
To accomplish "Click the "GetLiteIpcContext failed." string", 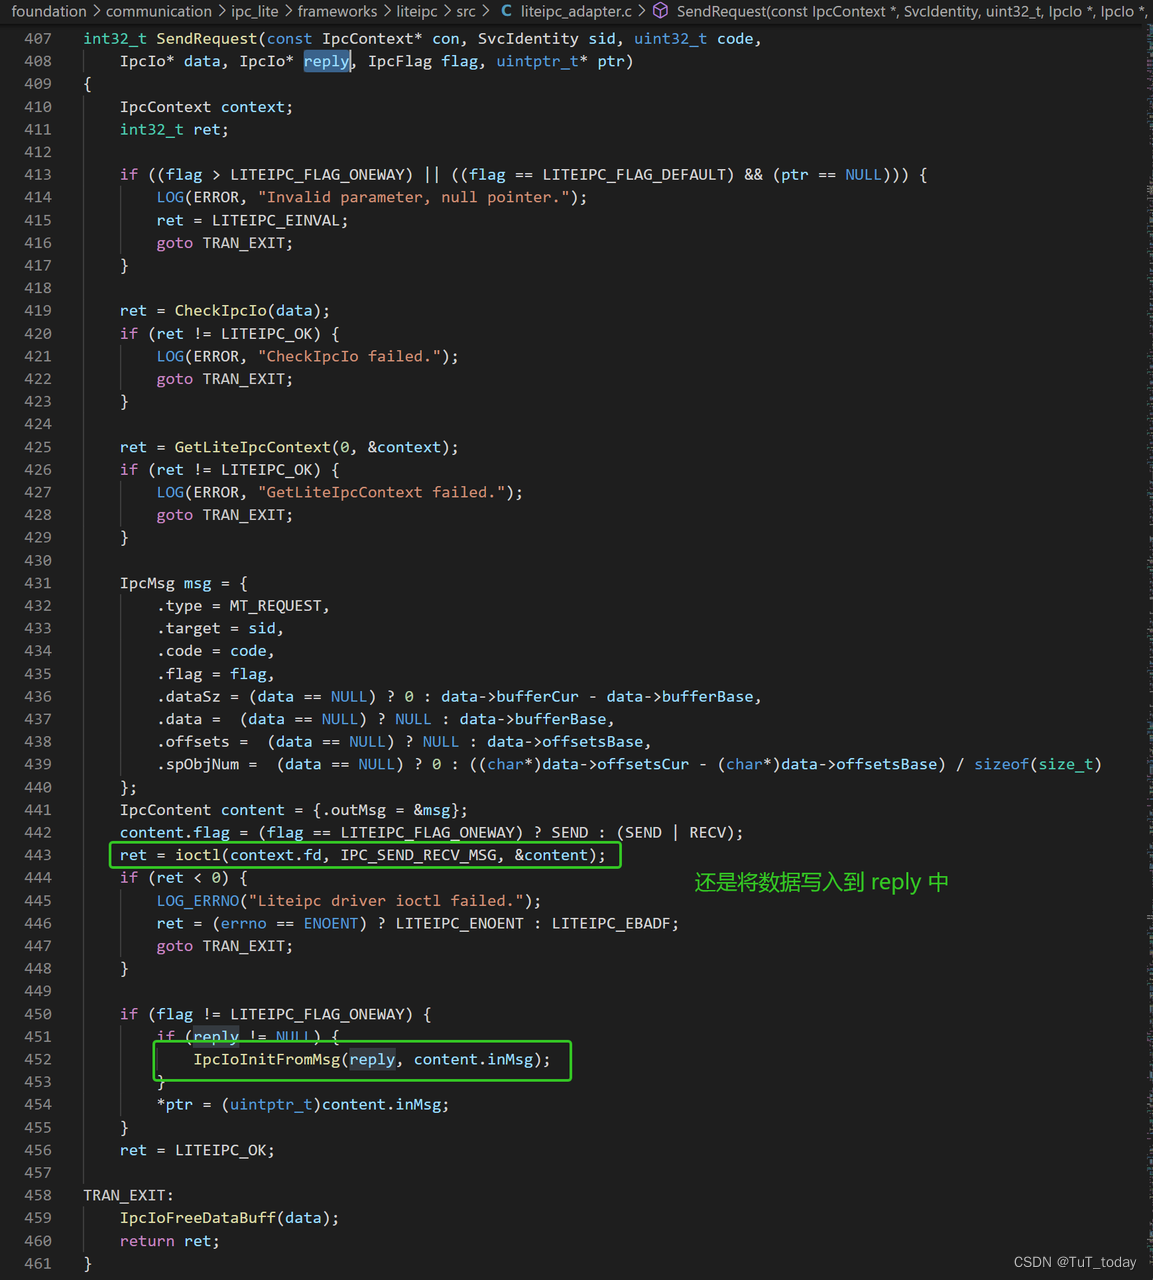I will (382, 492).
